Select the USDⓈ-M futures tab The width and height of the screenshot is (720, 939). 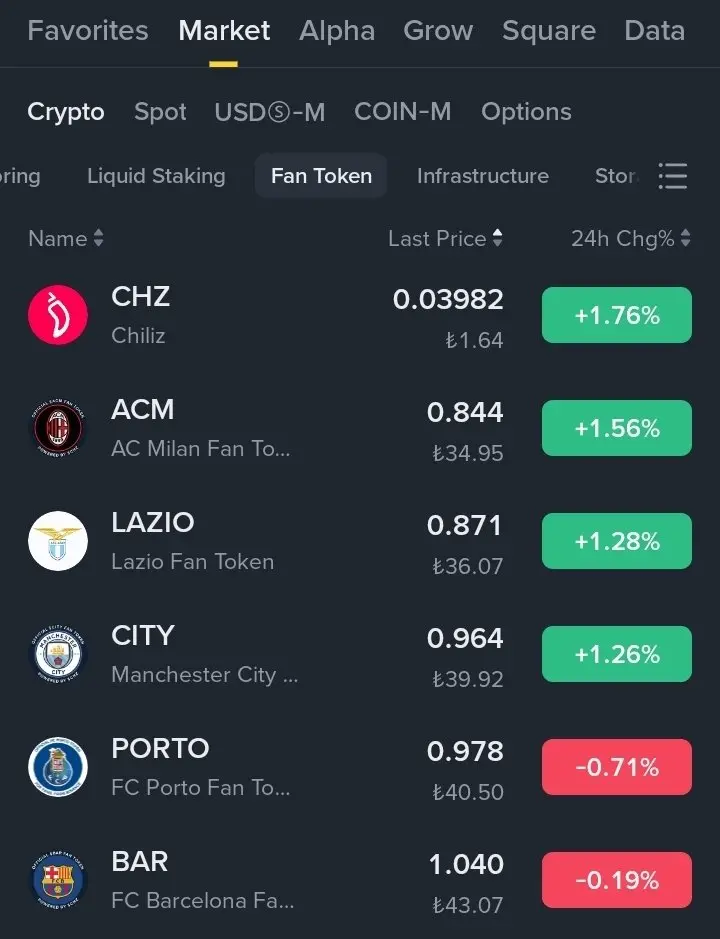(270, 112)
